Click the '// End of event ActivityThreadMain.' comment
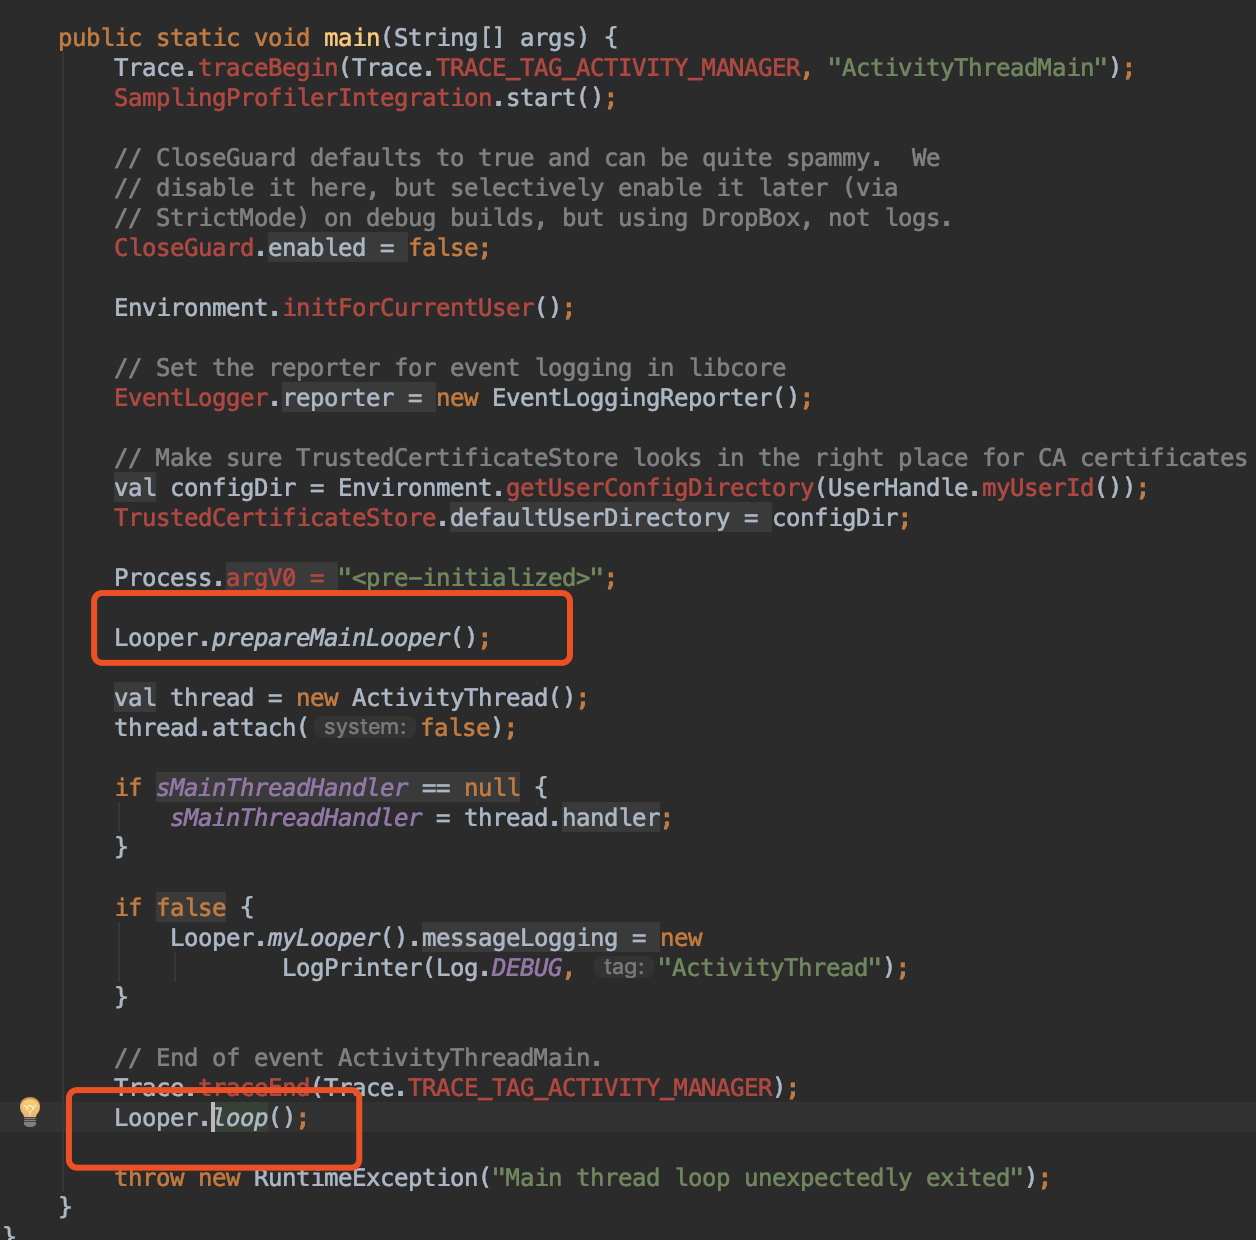This screenshot has height=1240, width=1256. click(358, 1058)
